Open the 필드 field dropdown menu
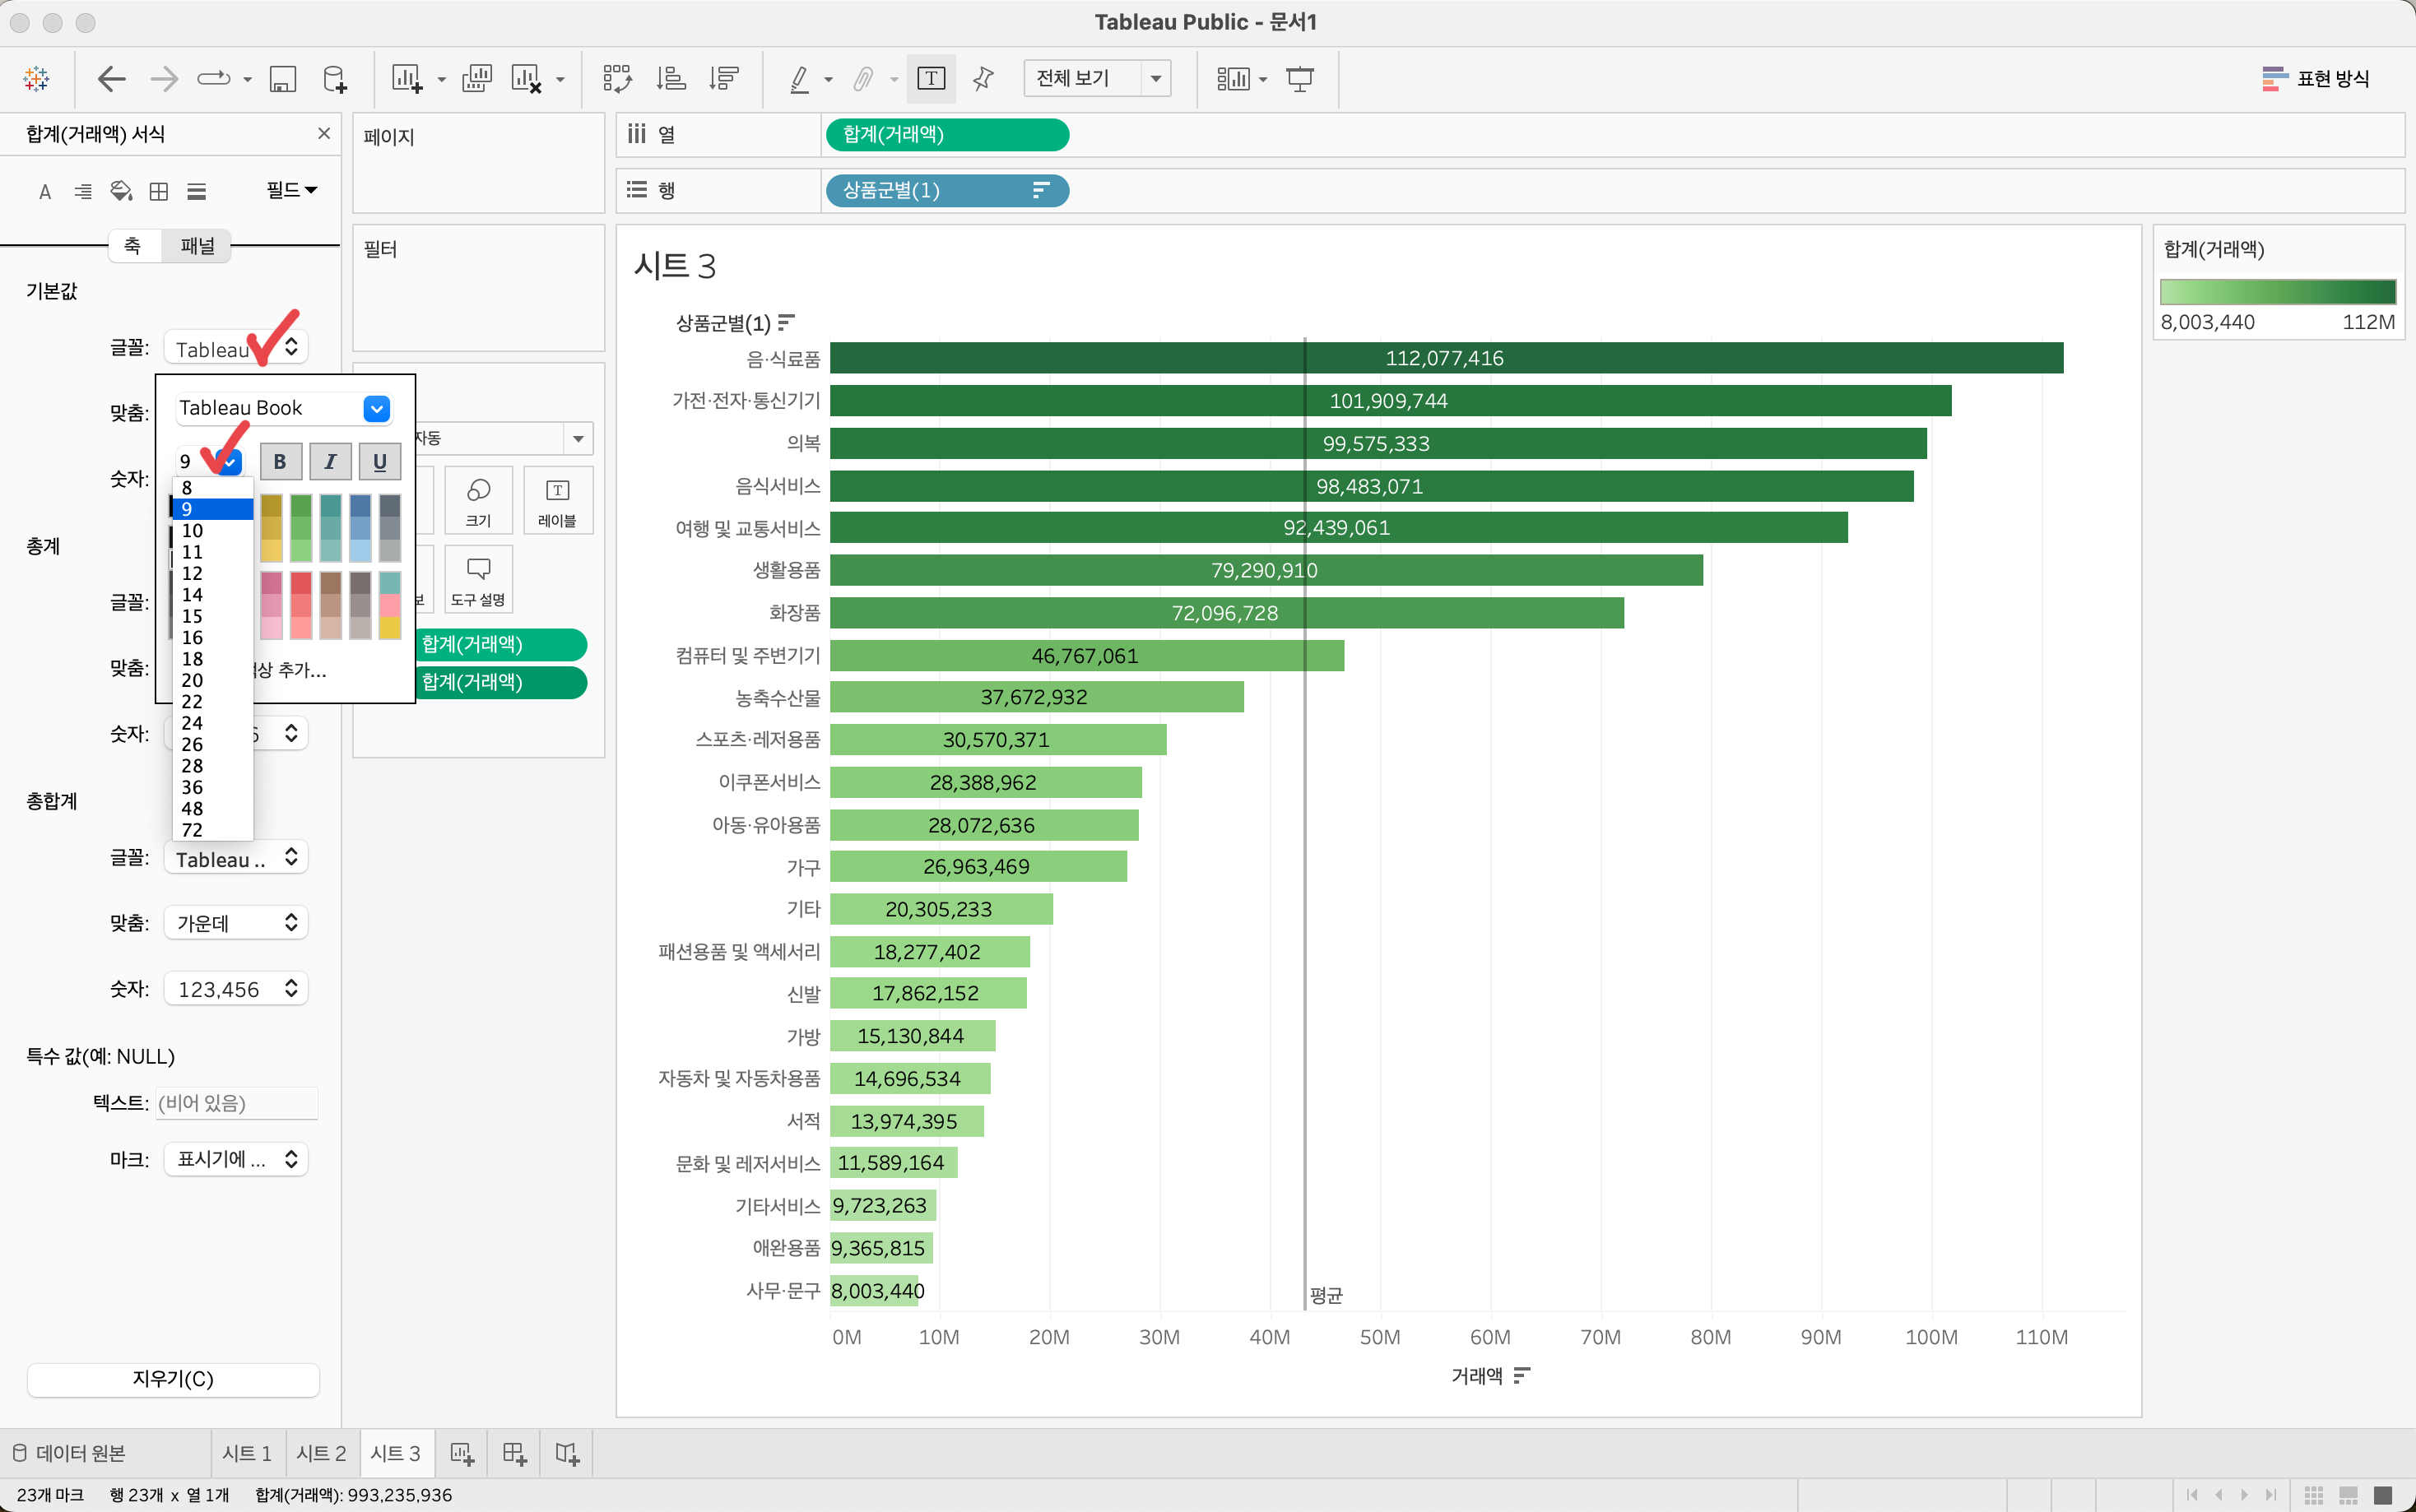Viewport: 2416px width, 1512px height. coord(291,190)
